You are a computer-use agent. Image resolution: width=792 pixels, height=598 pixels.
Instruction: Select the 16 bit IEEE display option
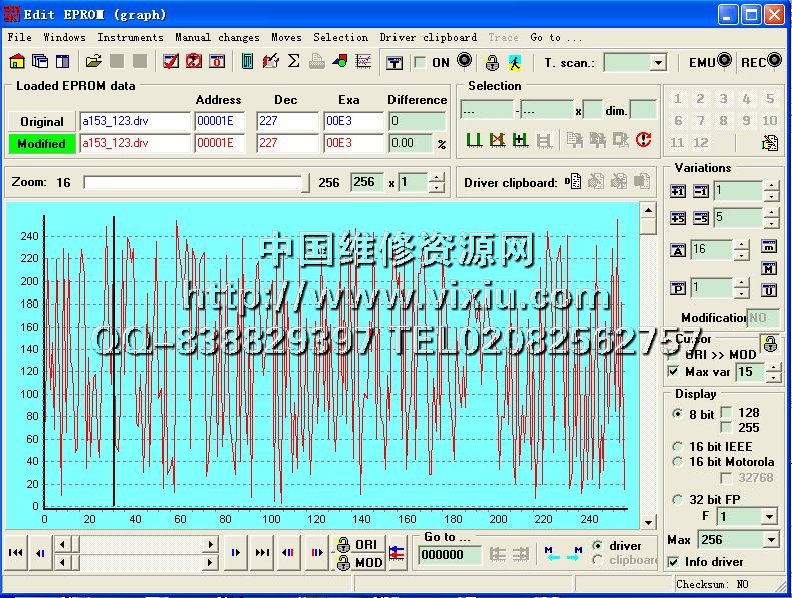[x=677, y=446]
